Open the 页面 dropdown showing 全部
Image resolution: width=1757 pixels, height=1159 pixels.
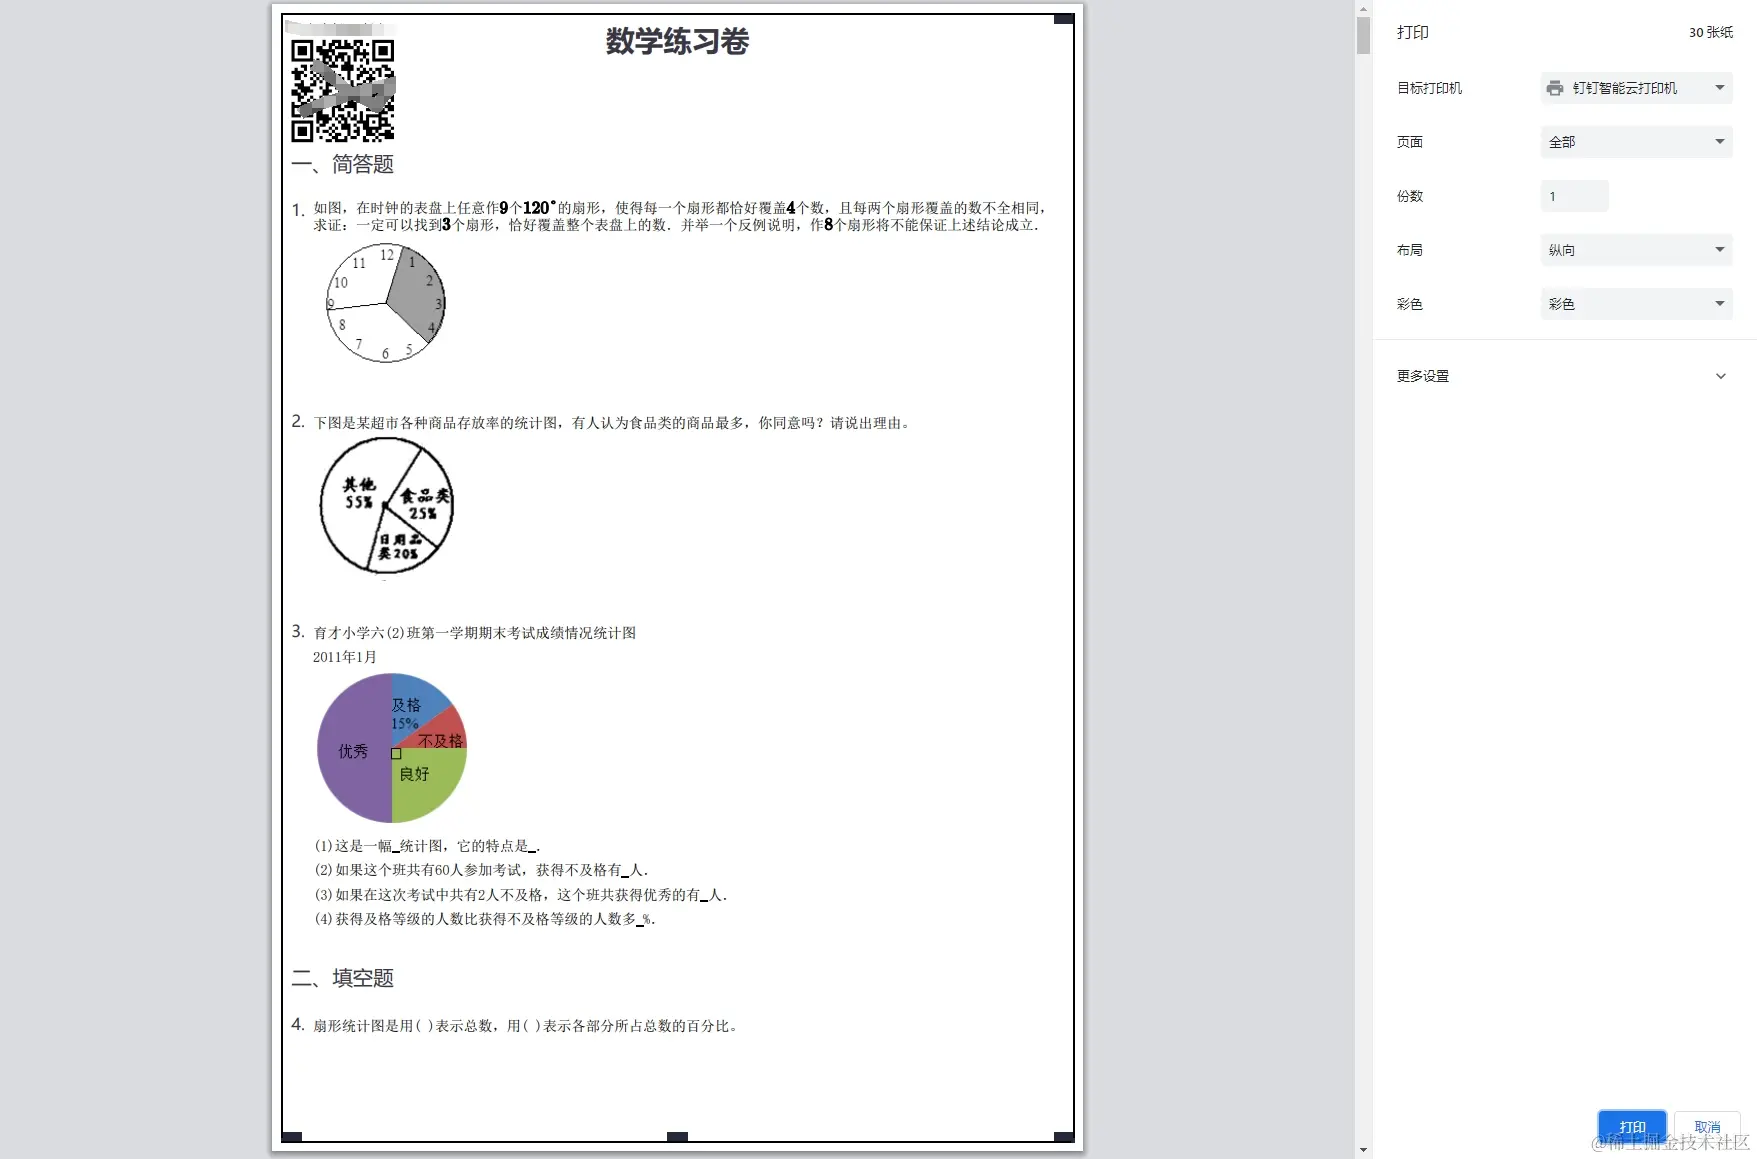coord(1636,142)
